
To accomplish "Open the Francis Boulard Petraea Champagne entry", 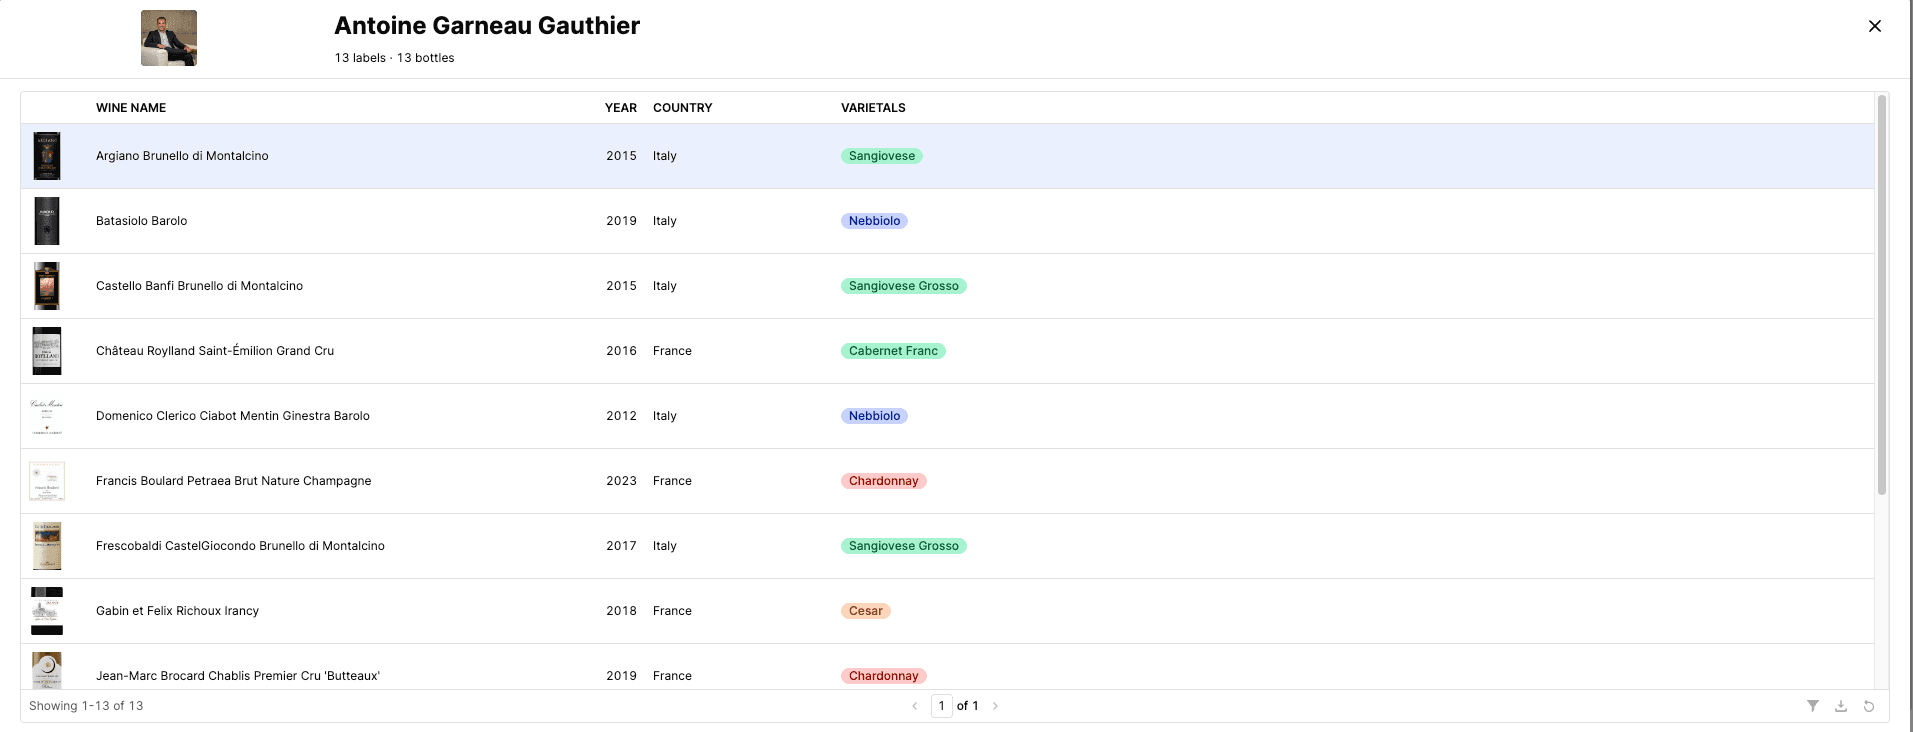I will click(x=233, y=481).
